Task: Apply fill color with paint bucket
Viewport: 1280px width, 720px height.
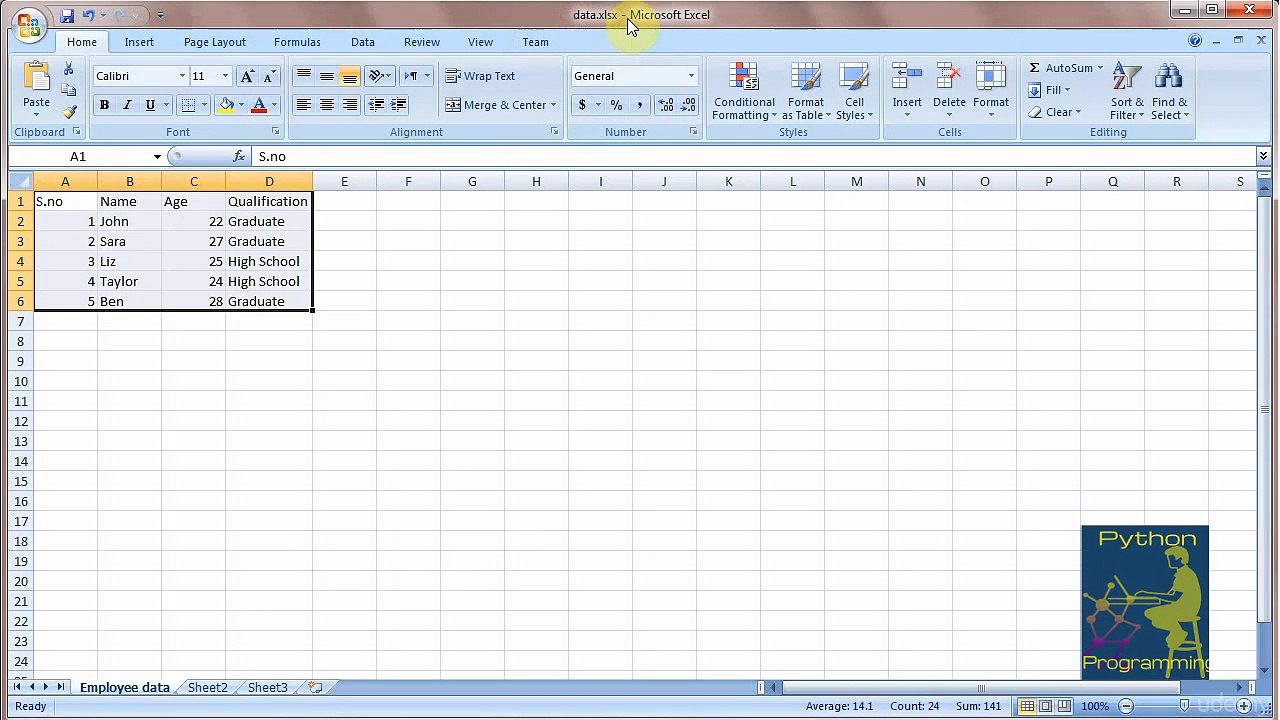Action: click(227, 104)
